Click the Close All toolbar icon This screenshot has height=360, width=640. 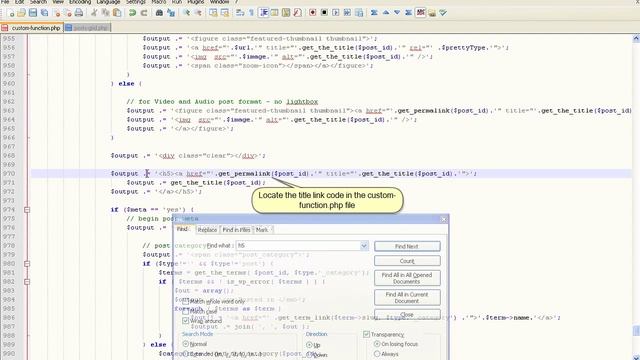coord(68,13)
